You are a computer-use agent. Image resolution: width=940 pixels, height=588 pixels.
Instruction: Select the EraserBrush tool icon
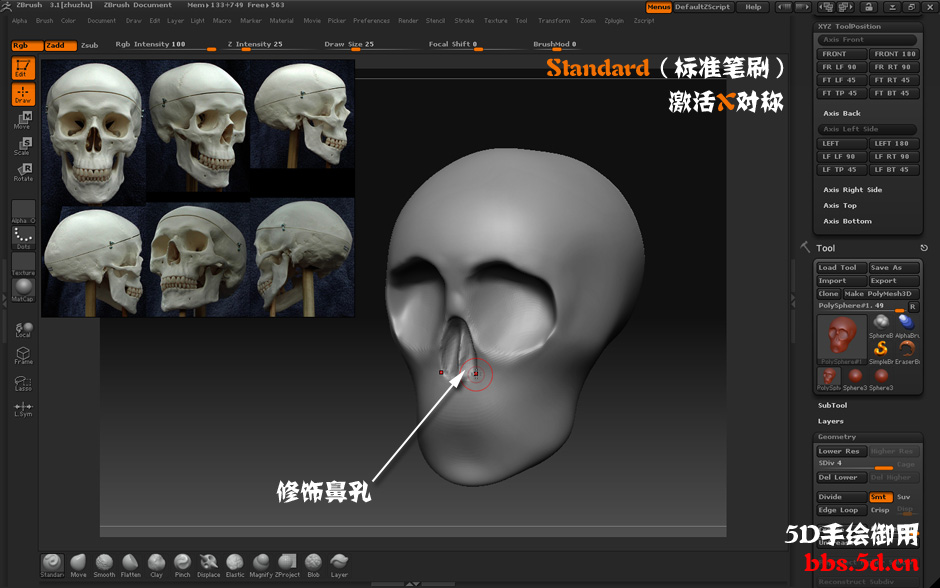907,352
